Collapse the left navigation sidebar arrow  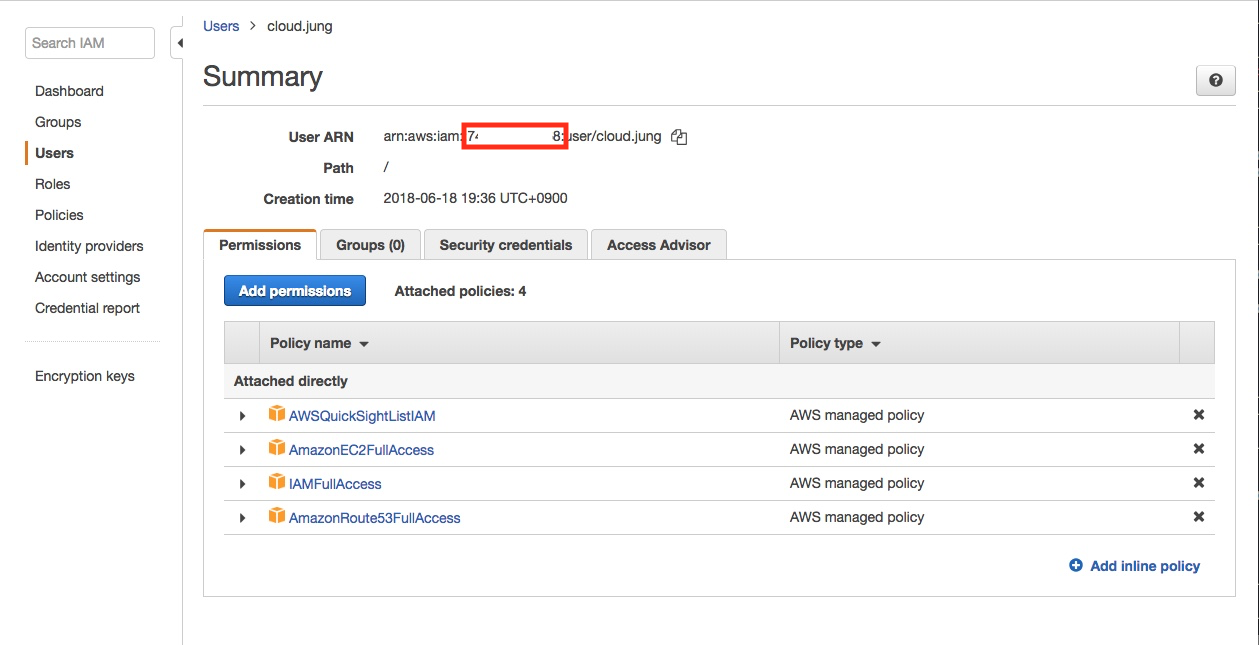(179, 43)
